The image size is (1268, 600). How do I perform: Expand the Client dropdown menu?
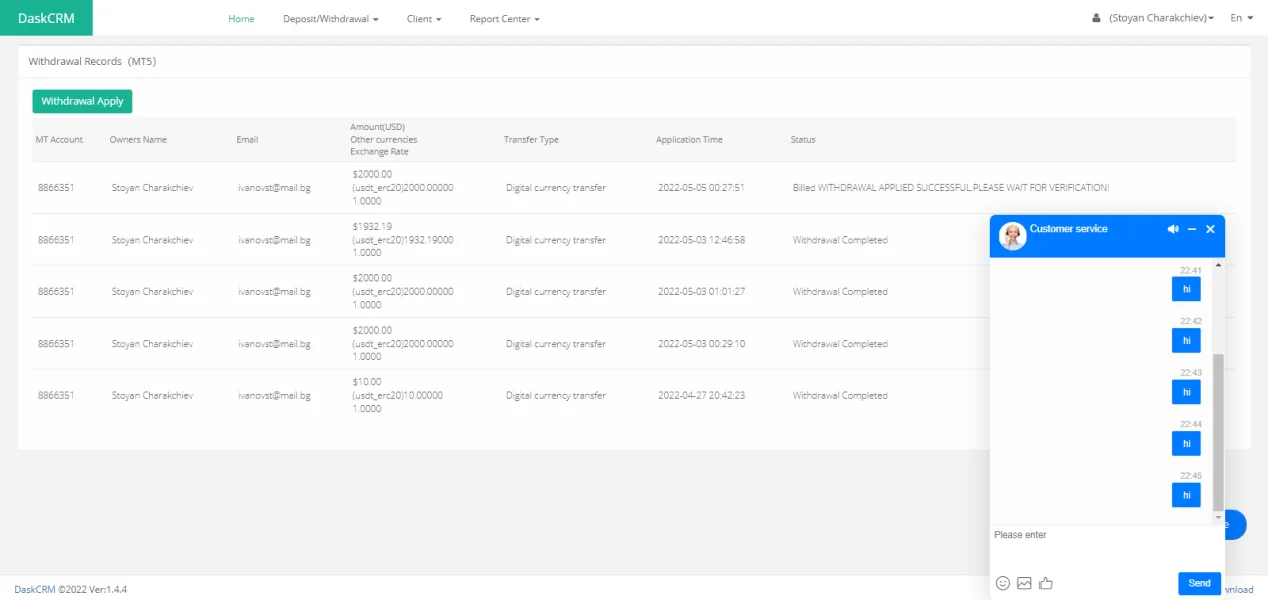[424, 19]
